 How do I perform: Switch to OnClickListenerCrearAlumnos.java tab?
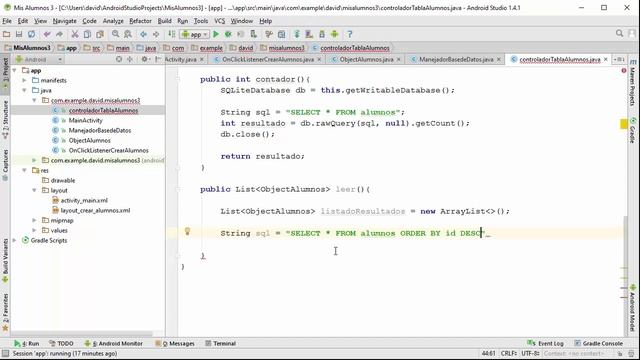264,60
